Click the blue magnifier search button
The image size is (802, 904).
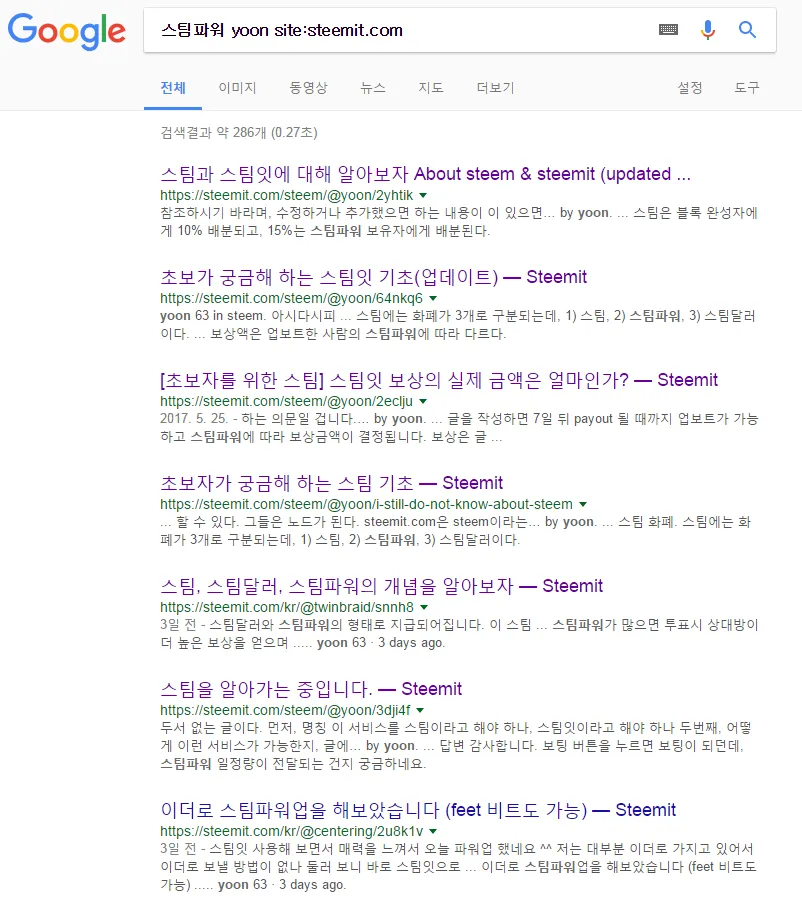747,29
